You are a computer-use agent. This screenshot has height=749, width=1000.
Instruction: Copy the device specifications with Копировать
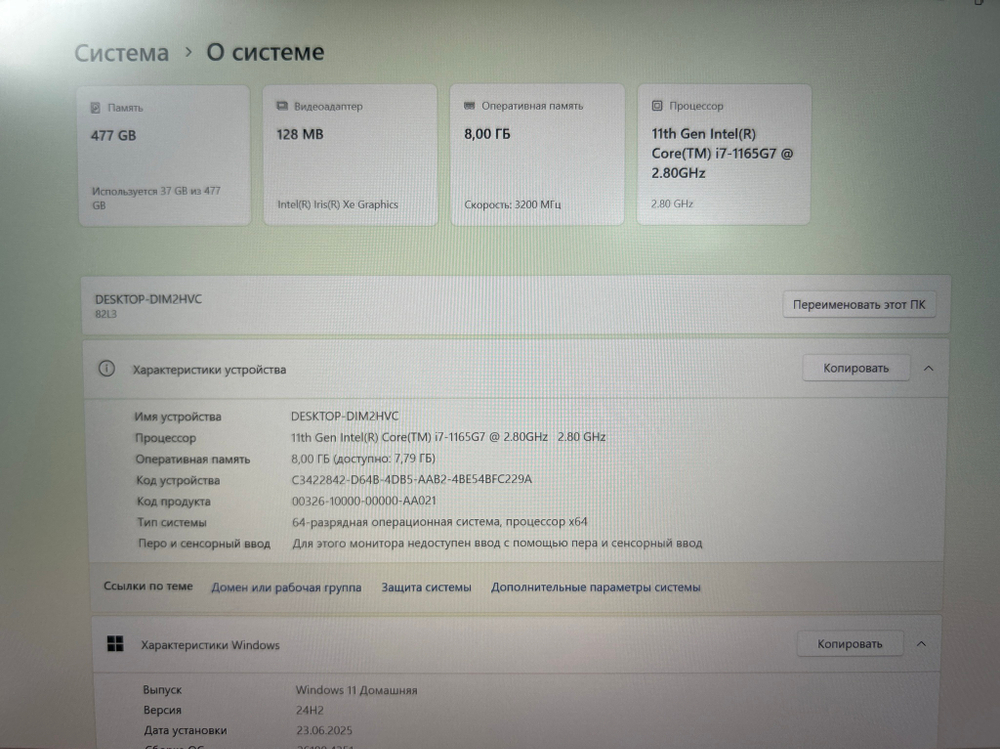click(855, 367)
